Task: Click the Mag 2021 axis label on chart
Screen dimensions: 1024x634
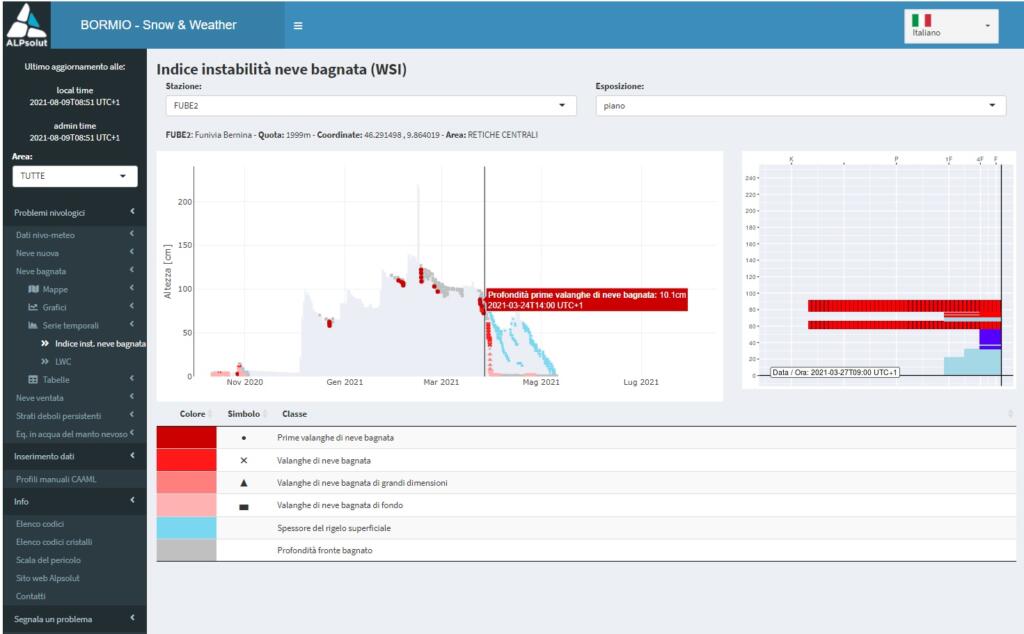Action: [x=541, y=382]
